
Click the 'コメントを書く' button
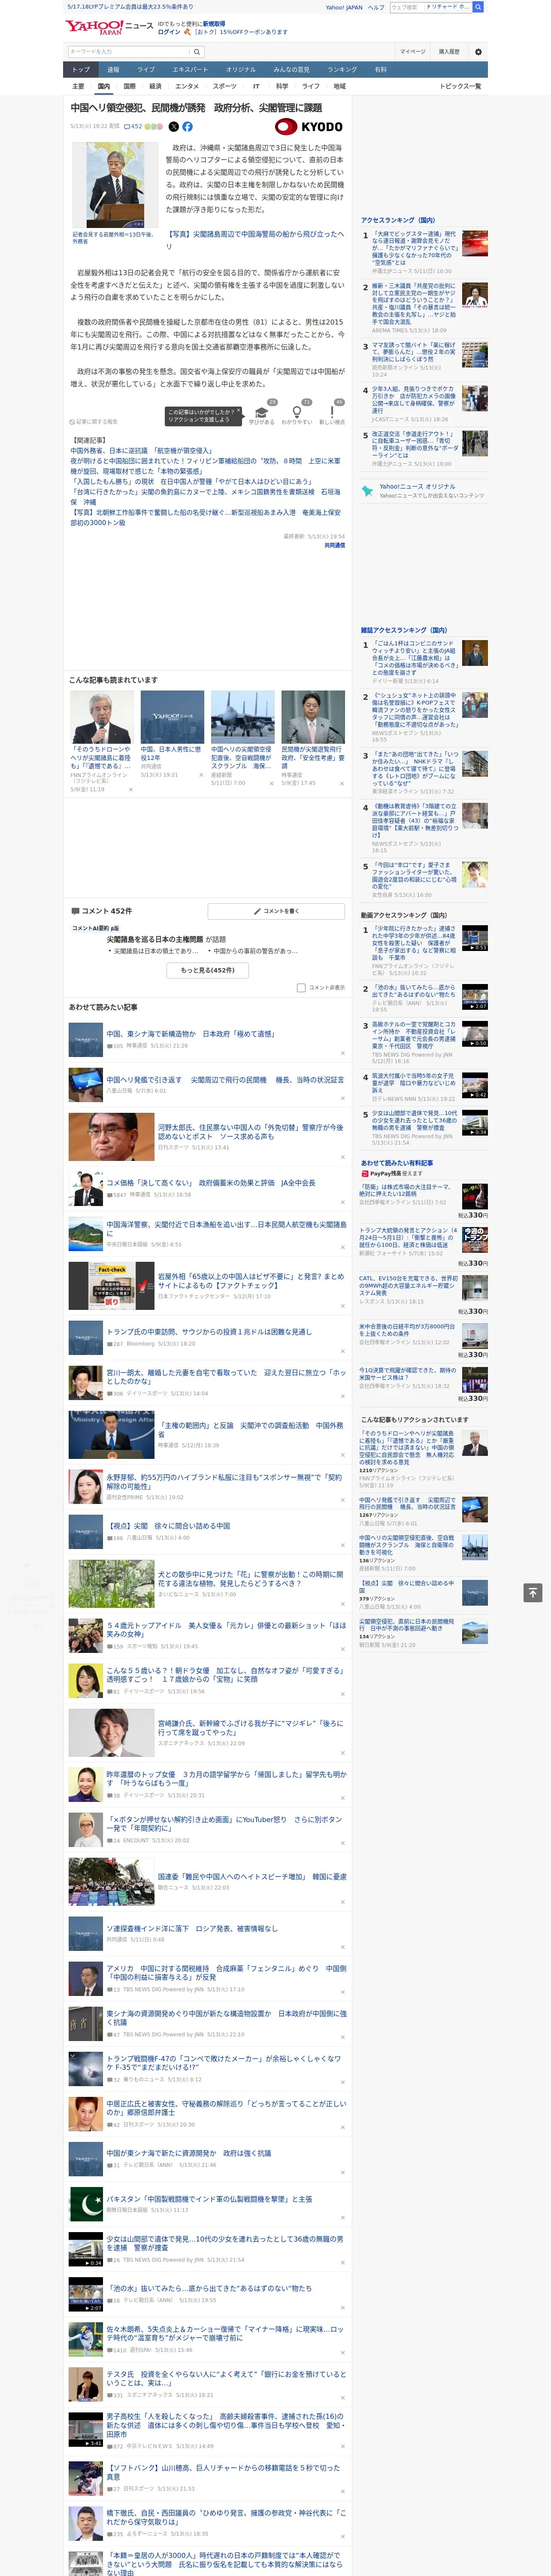pos(276,911)
